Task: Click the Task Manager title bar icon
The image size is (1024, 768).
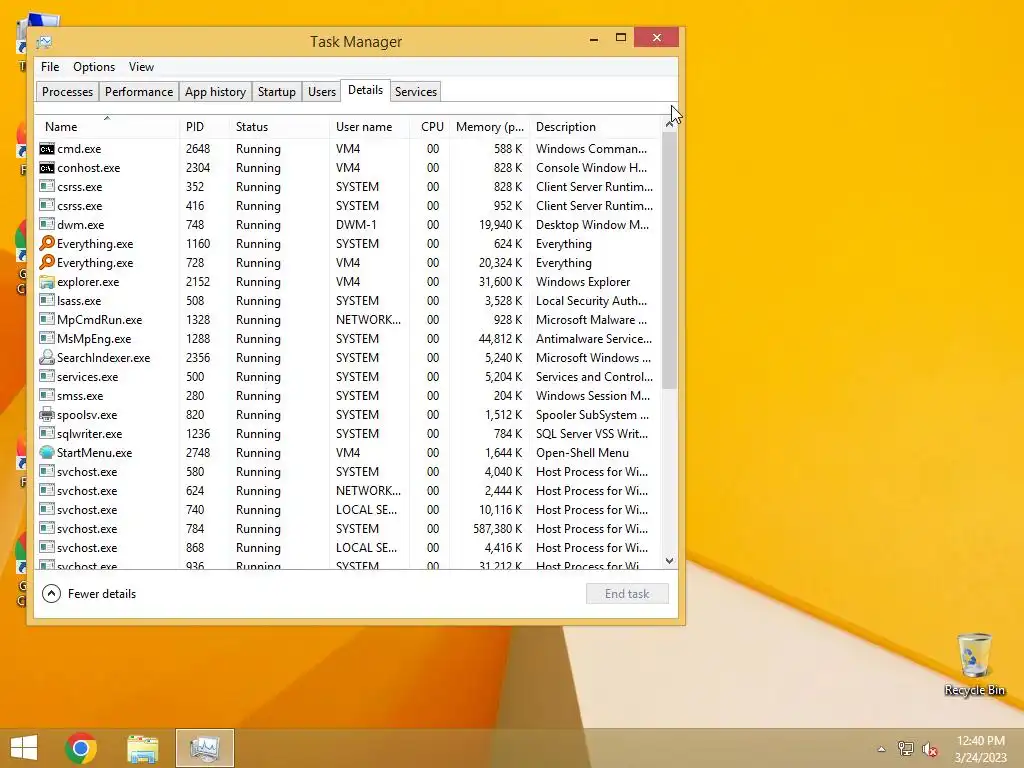Action: [x=44, y=42]
